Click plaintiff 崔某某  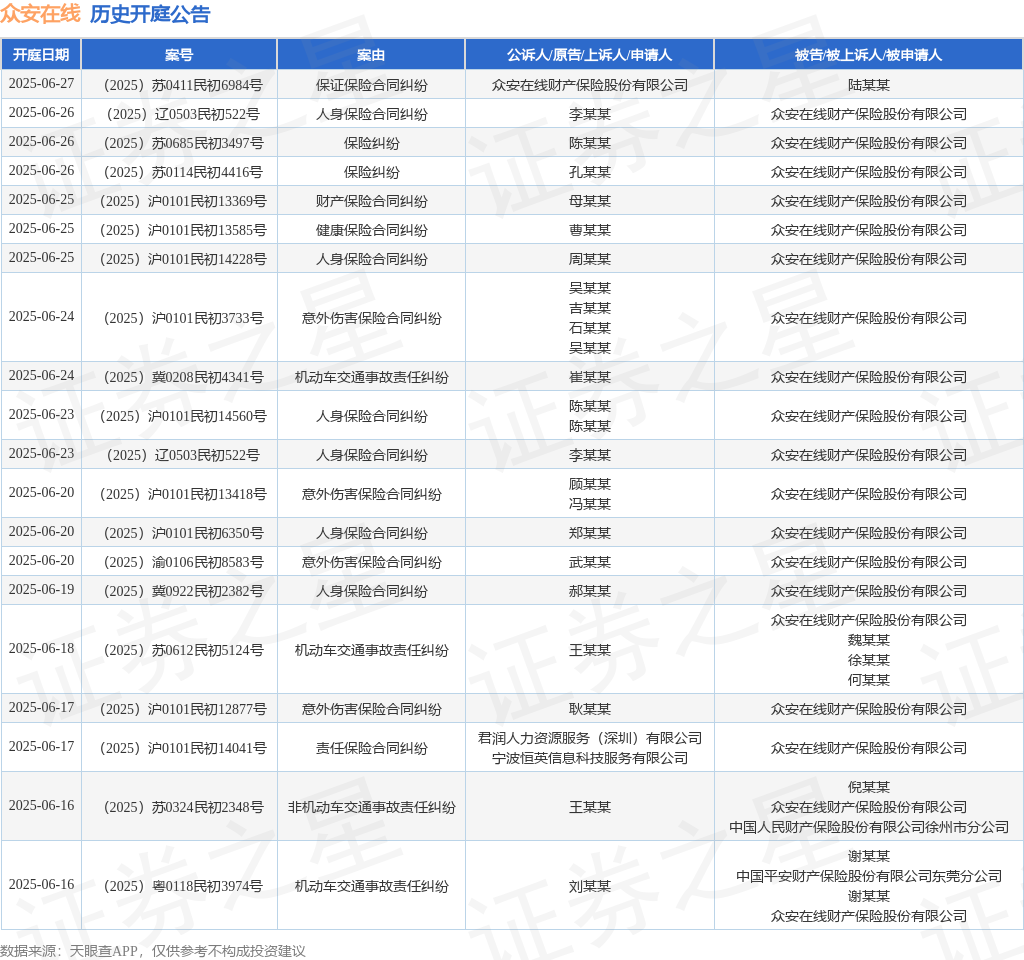pyautogui.click(x=590, y=377)
